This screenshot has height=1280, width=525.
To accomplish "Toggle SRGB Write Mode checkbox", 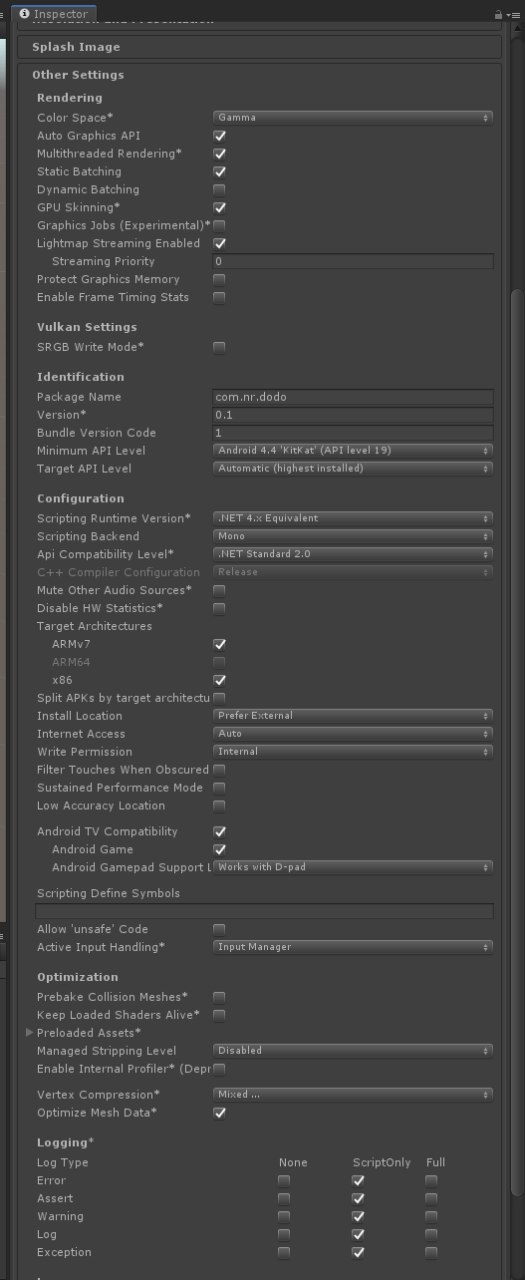I will click(219, 348).
